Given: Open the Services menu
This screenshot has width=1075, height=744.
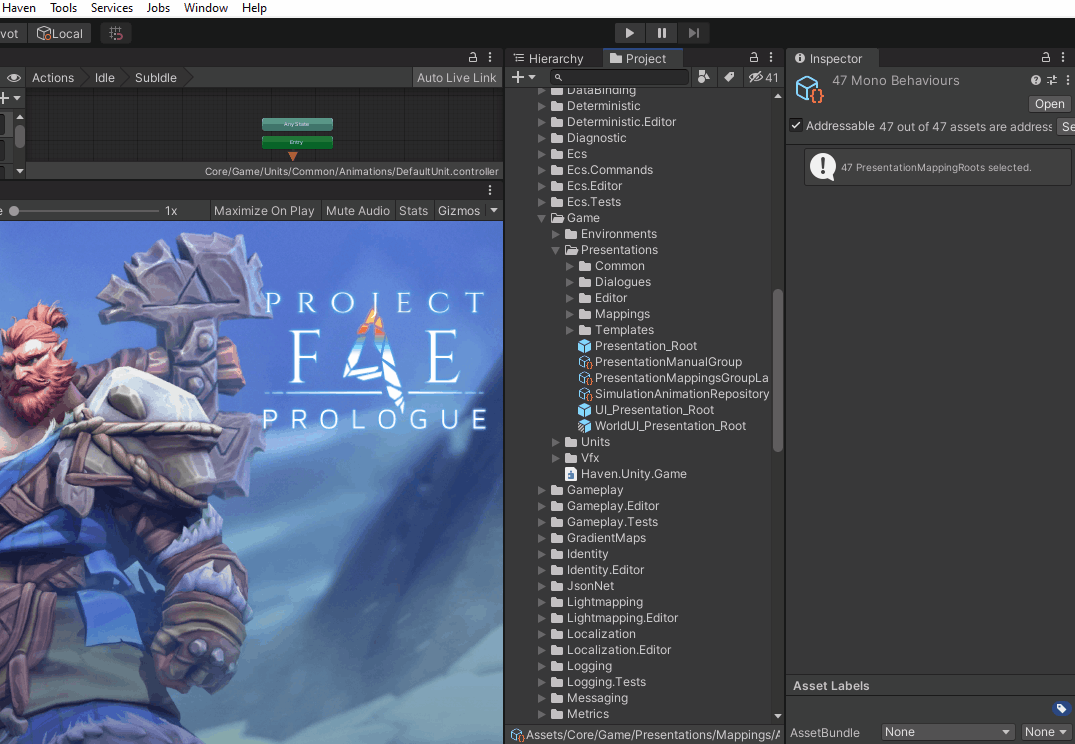Looking at the screenshot, I should 112,8.
